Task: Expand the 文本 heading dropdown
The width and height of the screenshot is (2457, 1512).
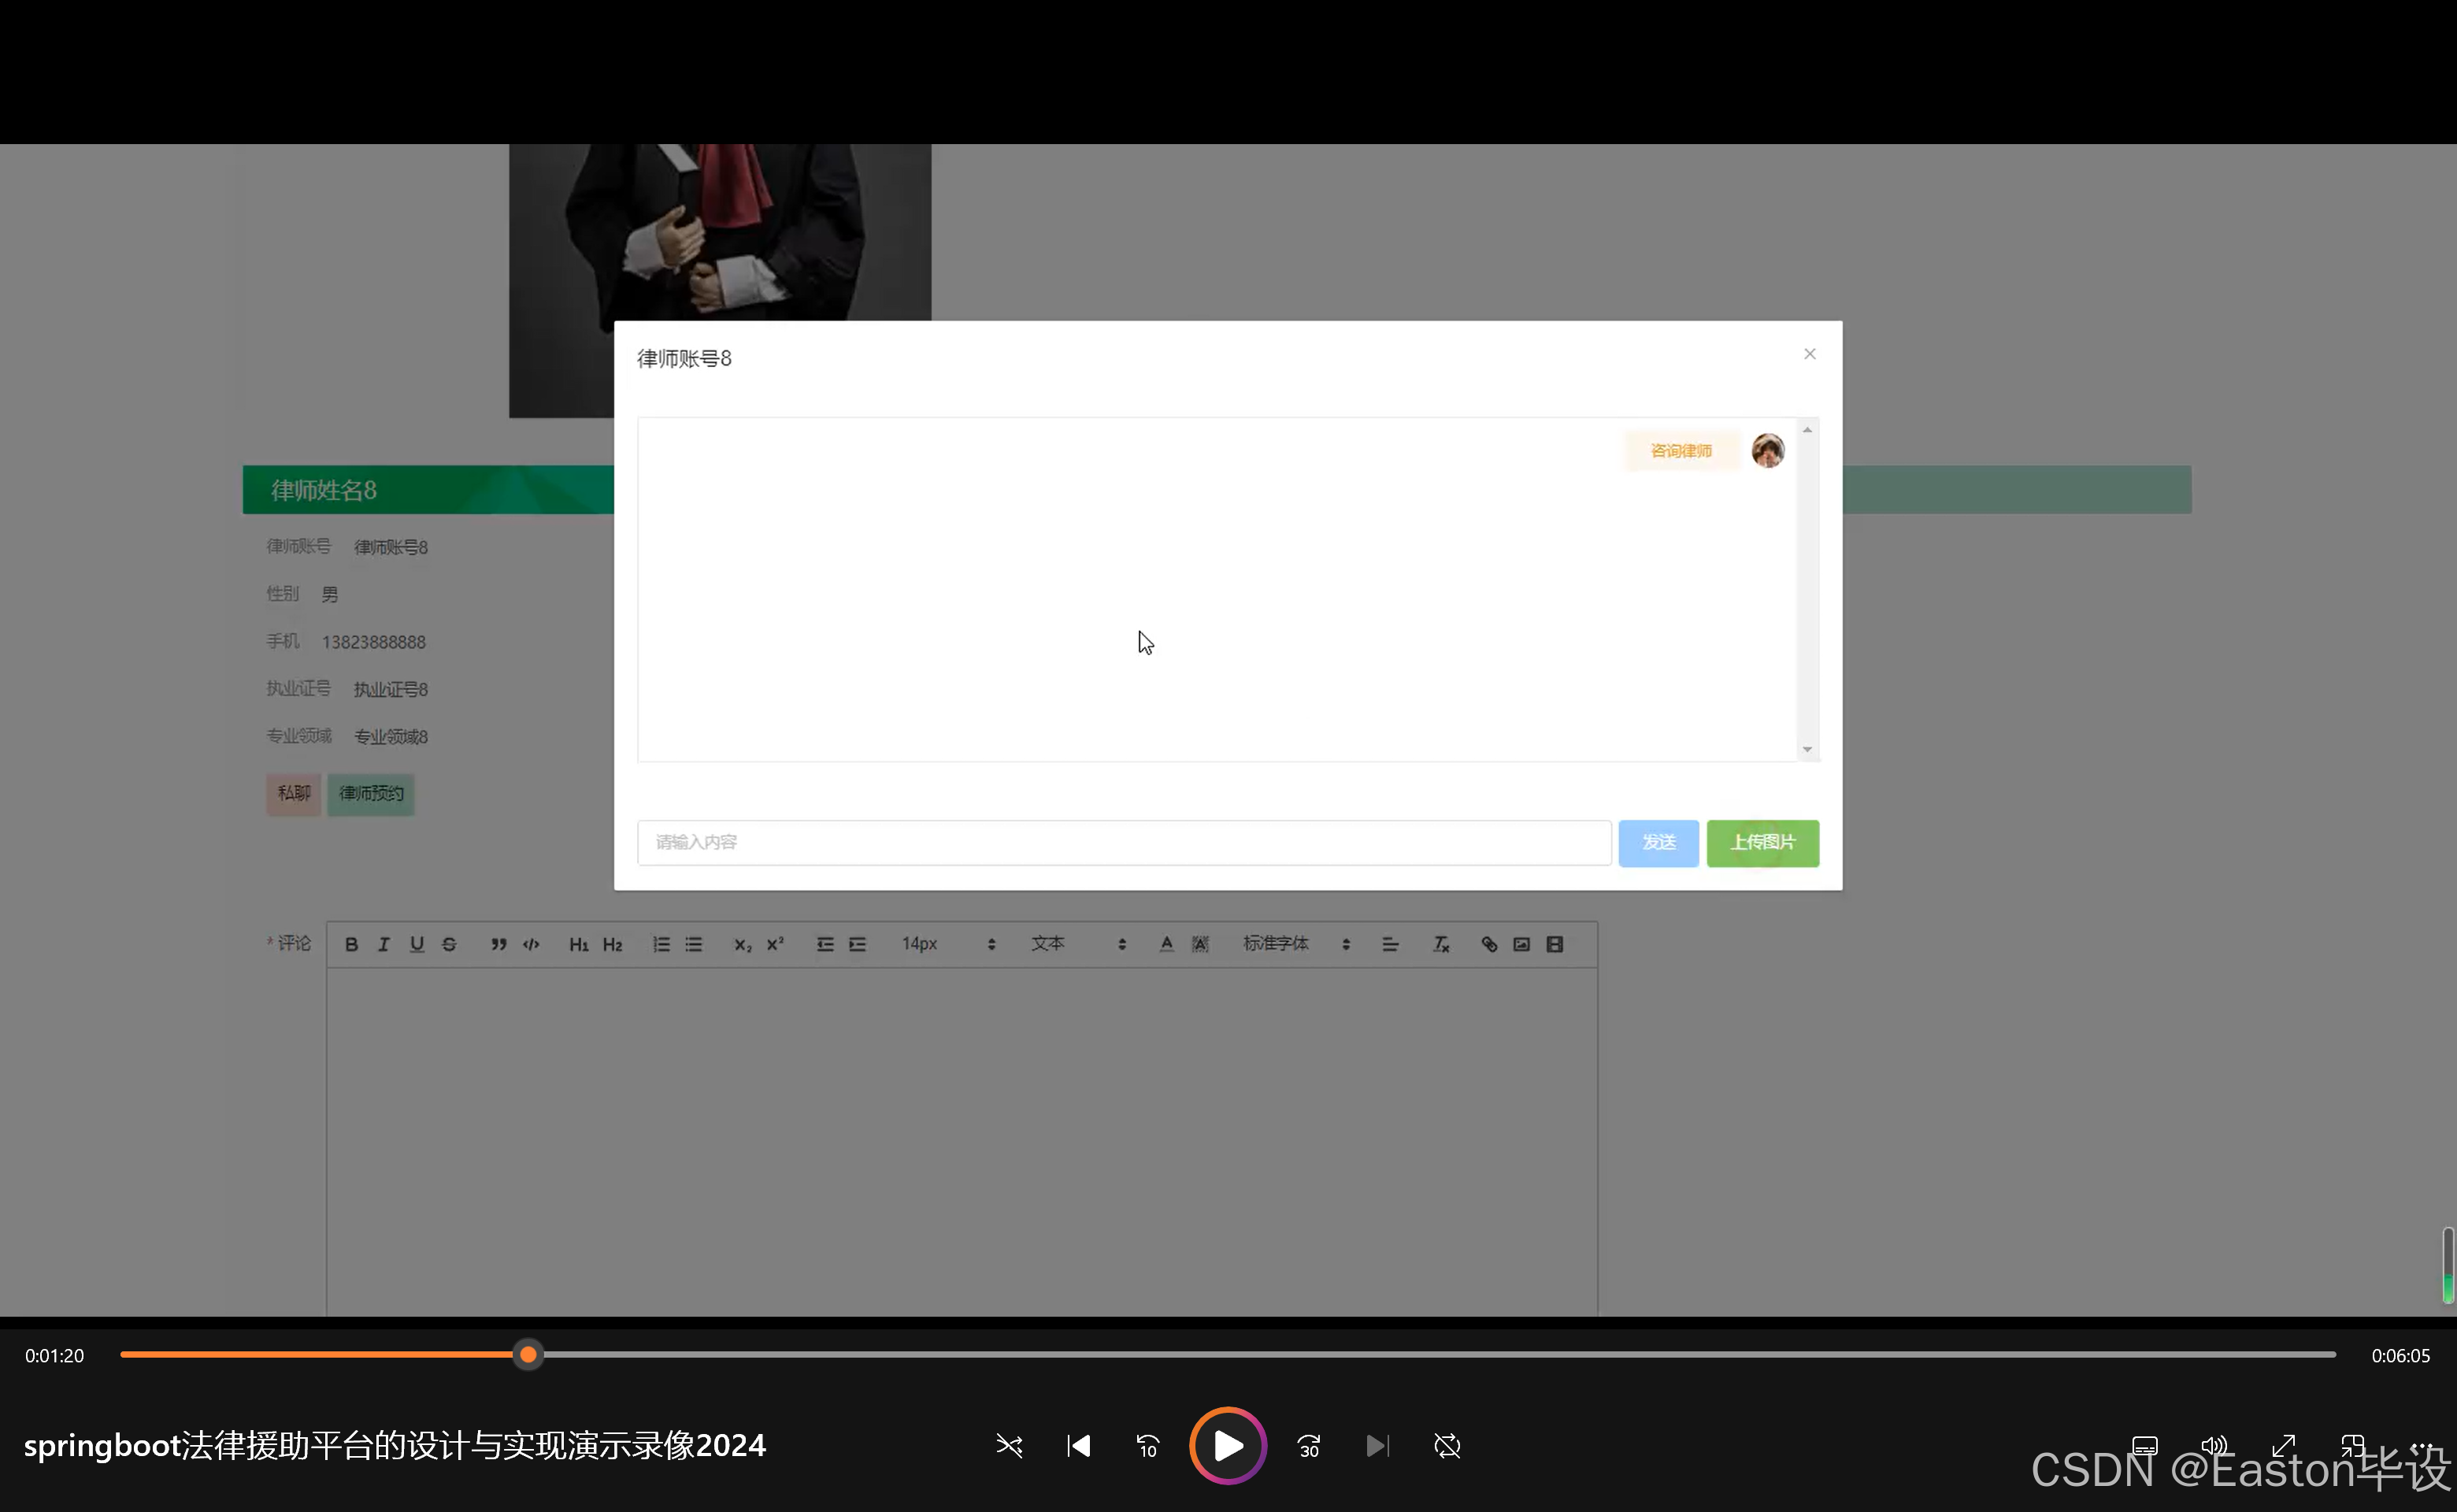Action: (x=1078, y=944)
